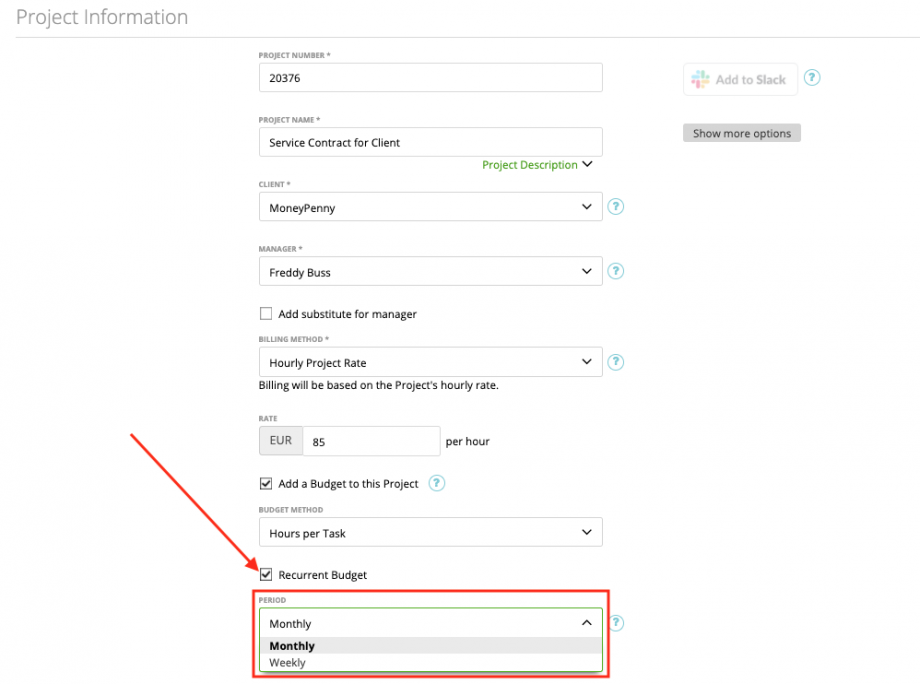Image resolution: width=920 pixels, height=684 pixels.
Task: Open the Client help tooltip icon
Action: pos(615,207)
